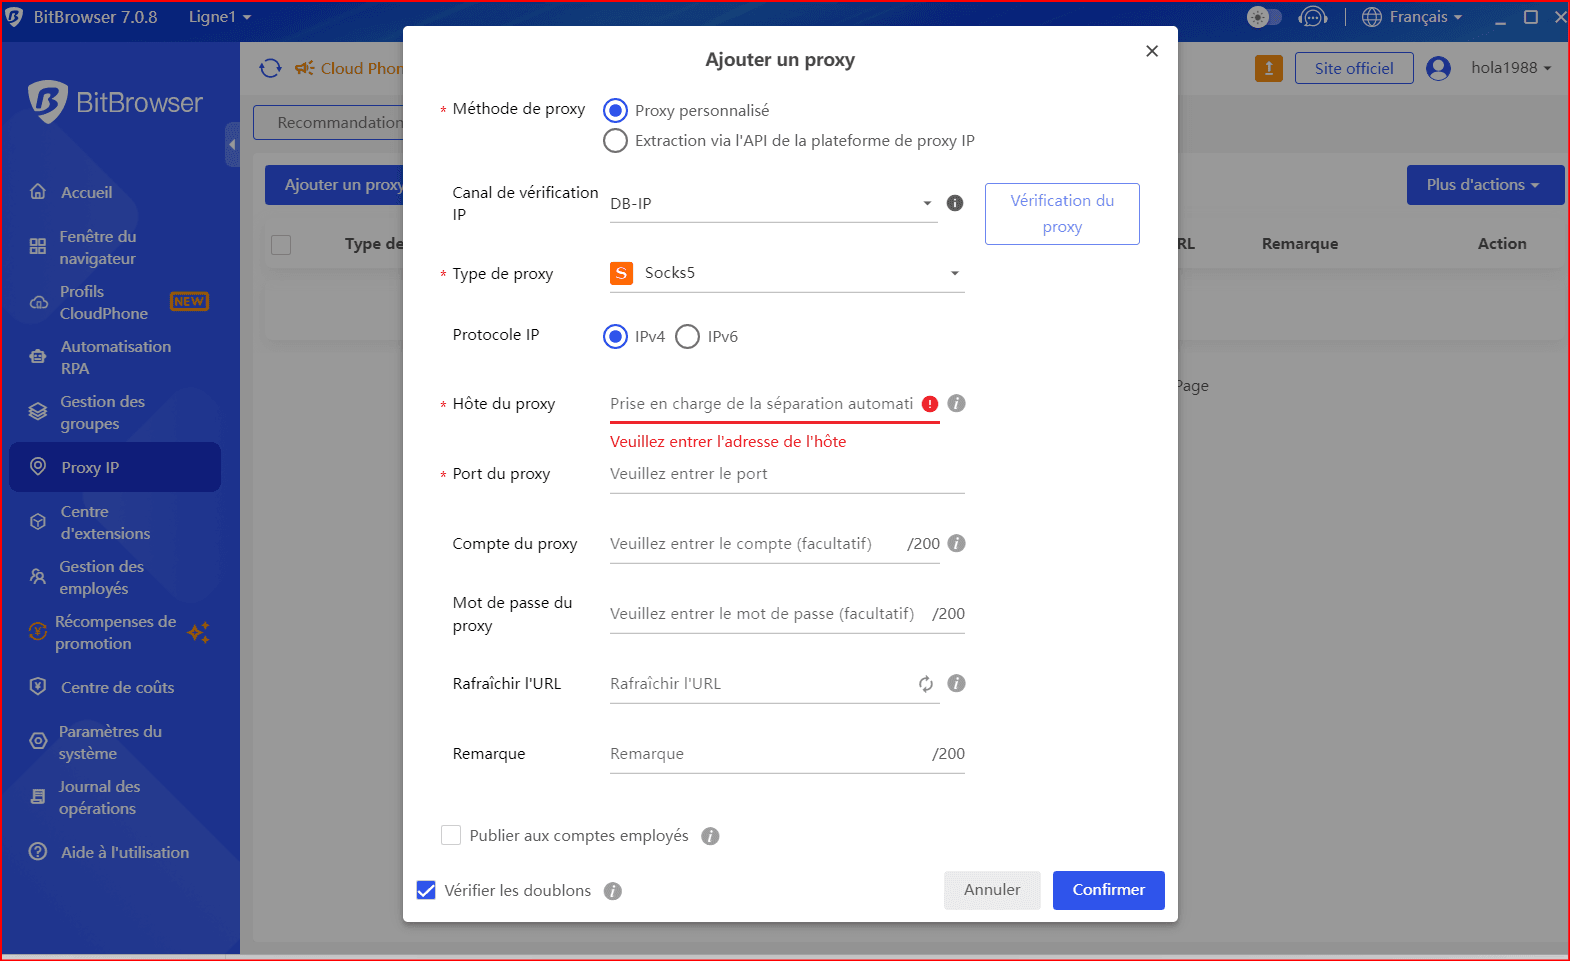Click info icon beside Compte du proxy field
1570x961 pixels.
coord(956,544)
